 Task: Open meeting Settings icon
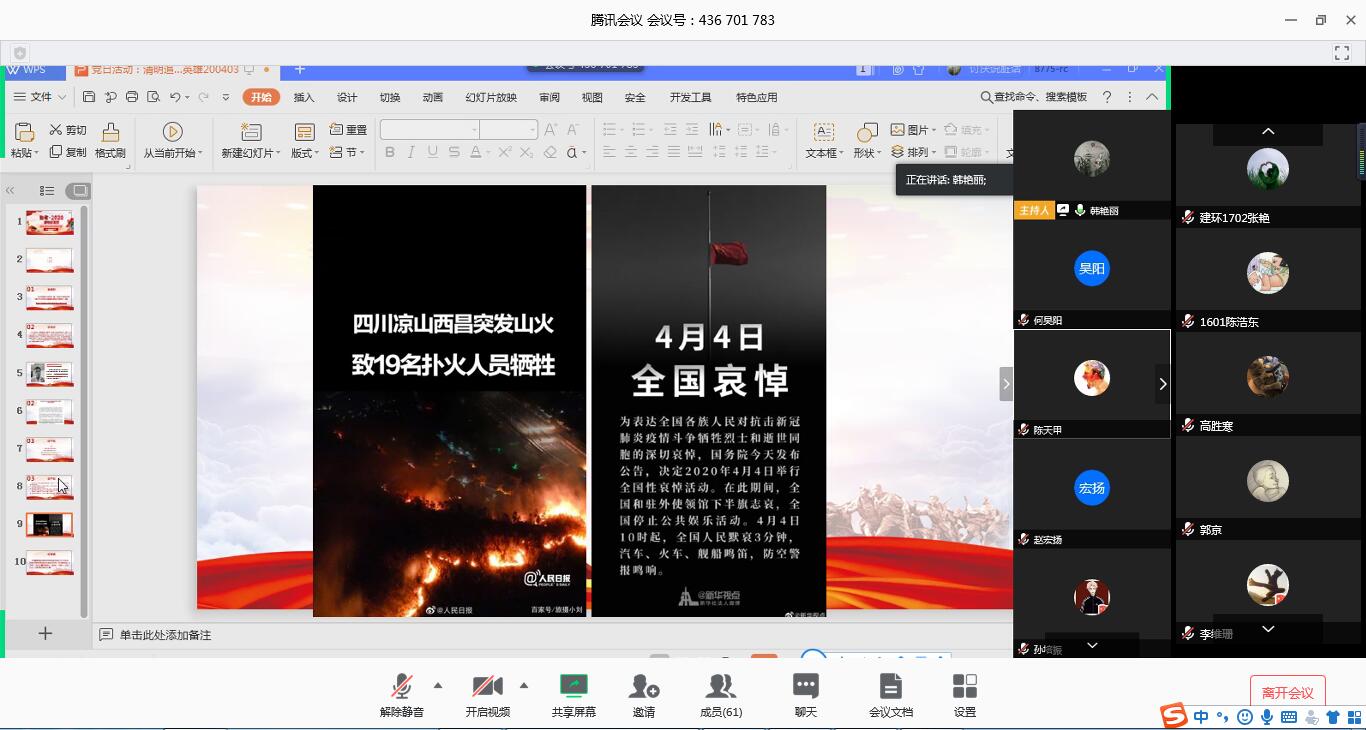pyautogui.click(x=964, y=687)
